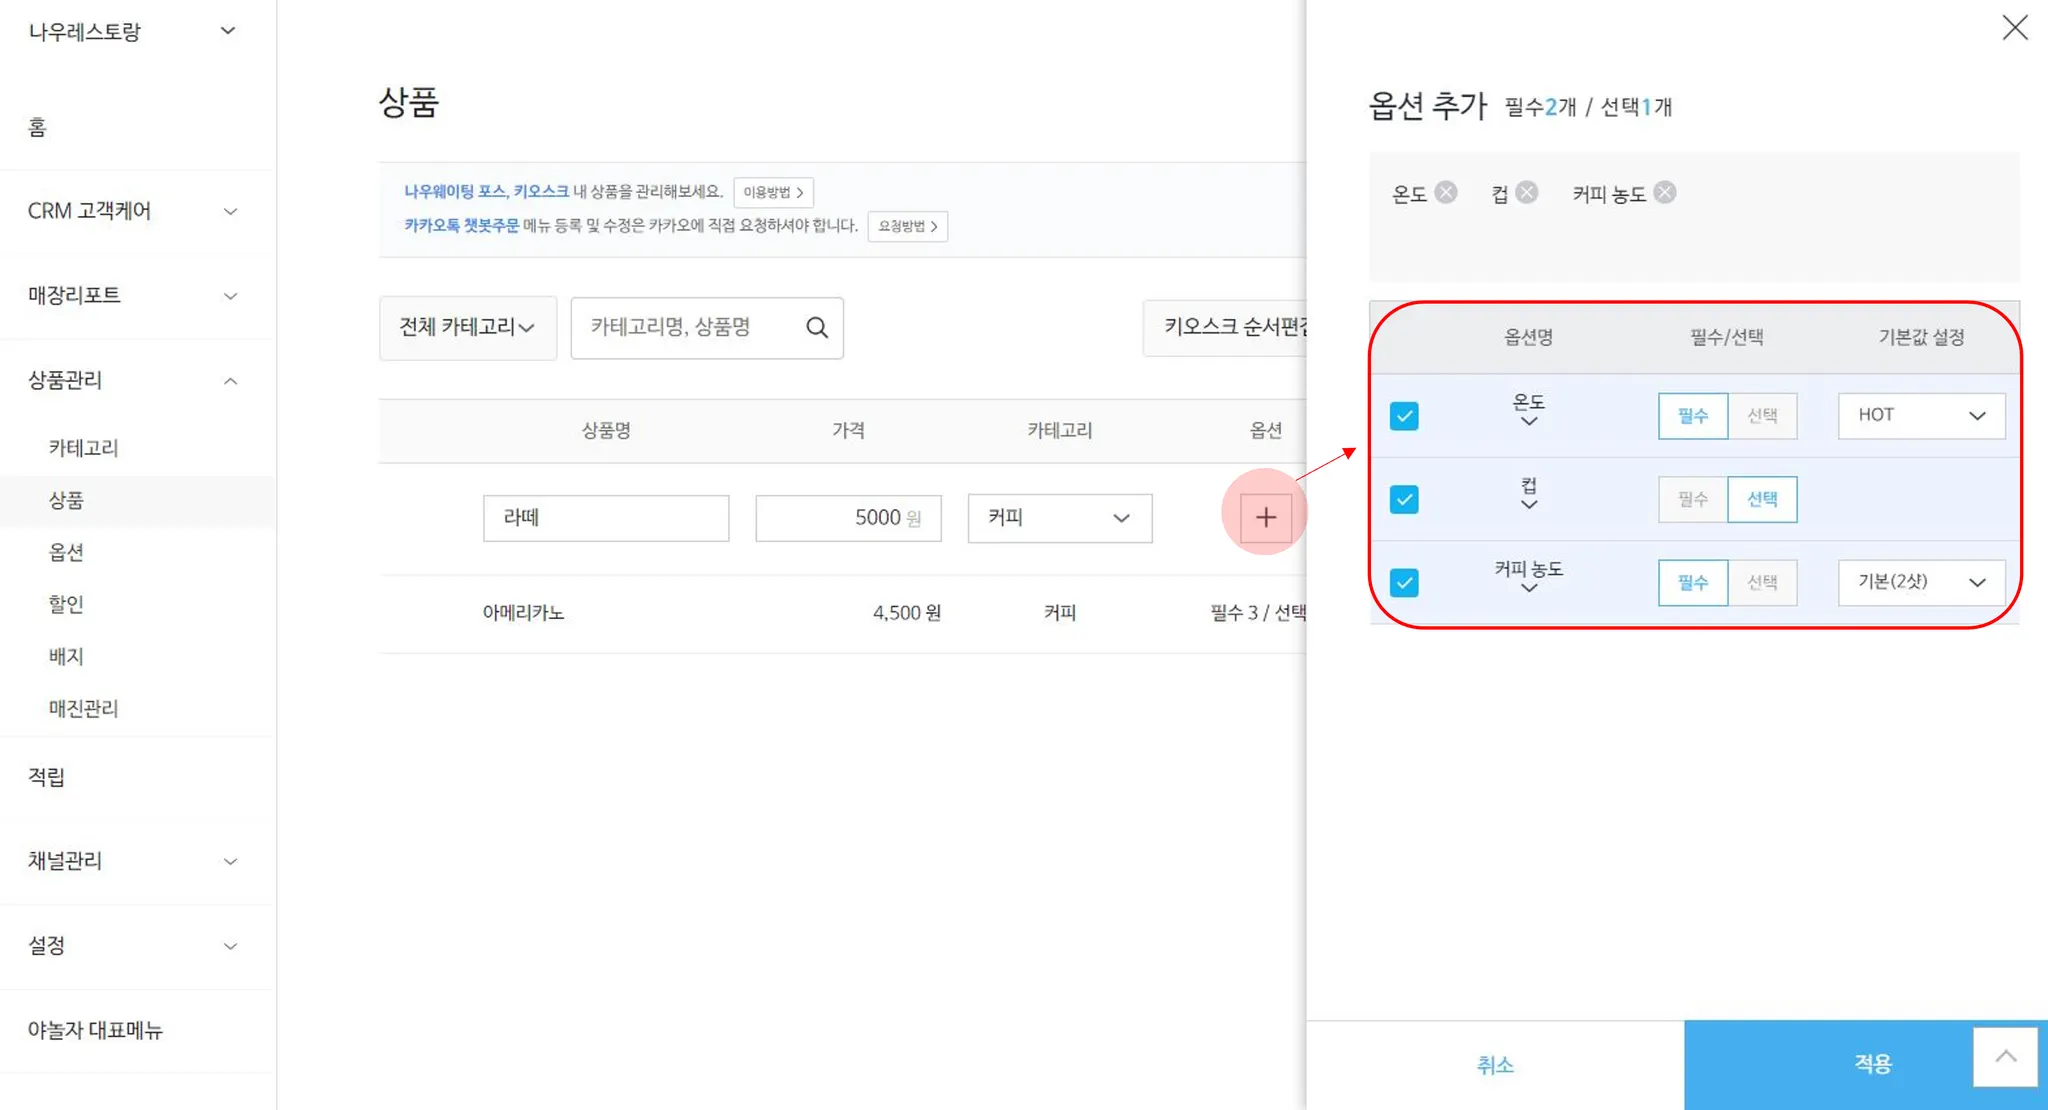Uncheck the 컵 option checkbox

(1404, 499)
